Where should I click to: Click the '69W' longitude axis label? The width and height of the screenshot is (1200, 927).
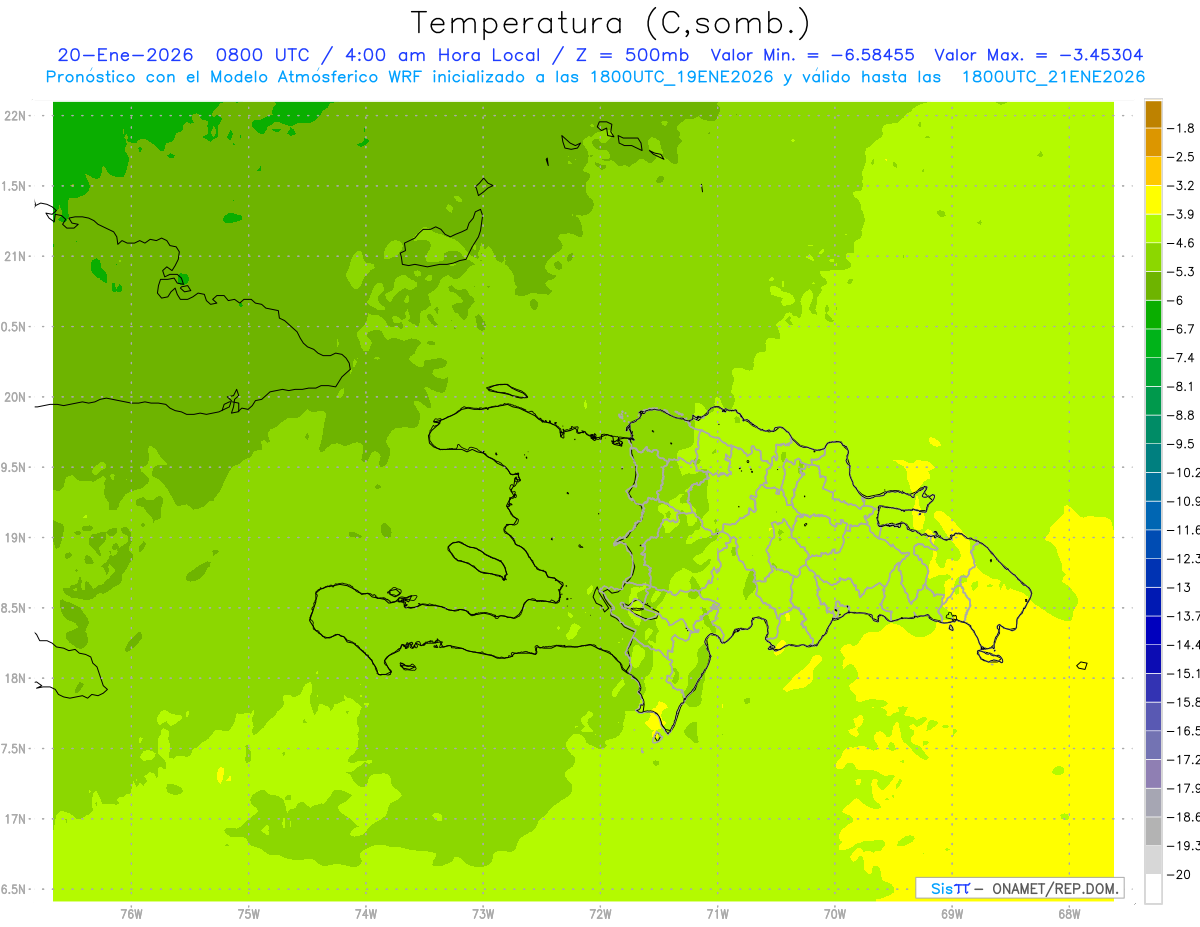[952, 914]
